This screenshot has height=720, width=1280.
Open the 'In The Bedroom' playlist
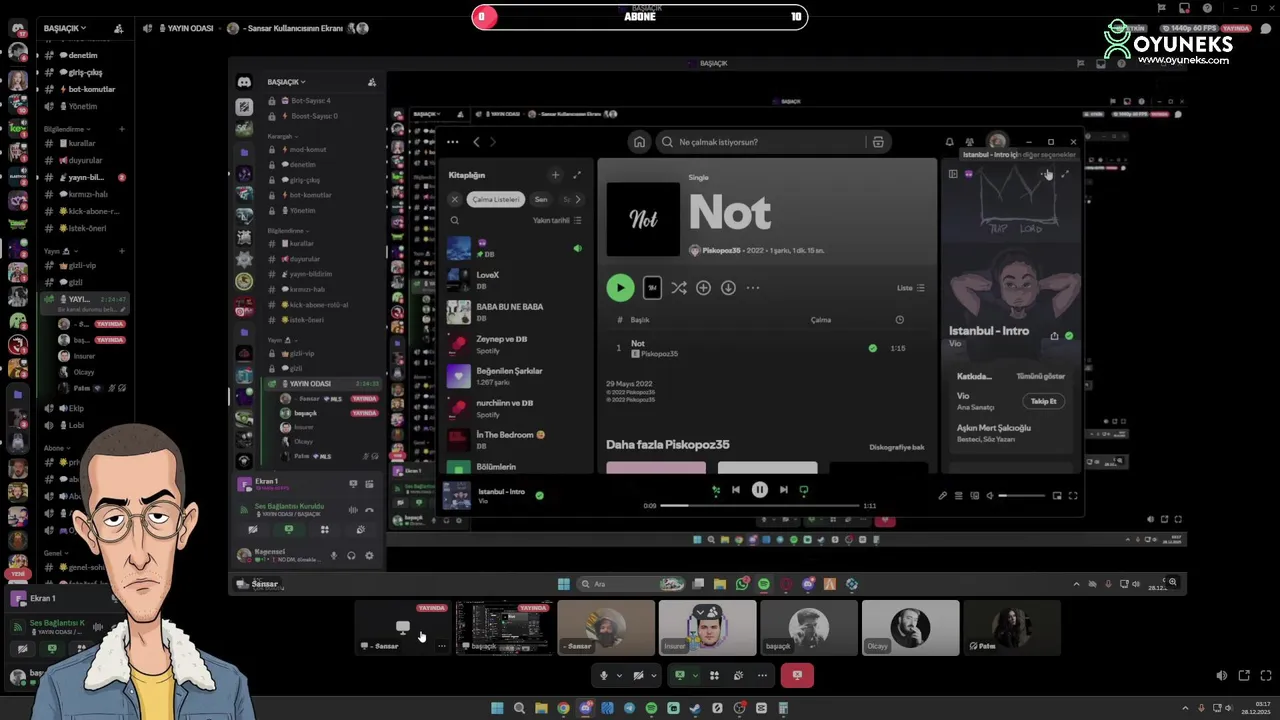pyautogui.click(x=515, y=440)
